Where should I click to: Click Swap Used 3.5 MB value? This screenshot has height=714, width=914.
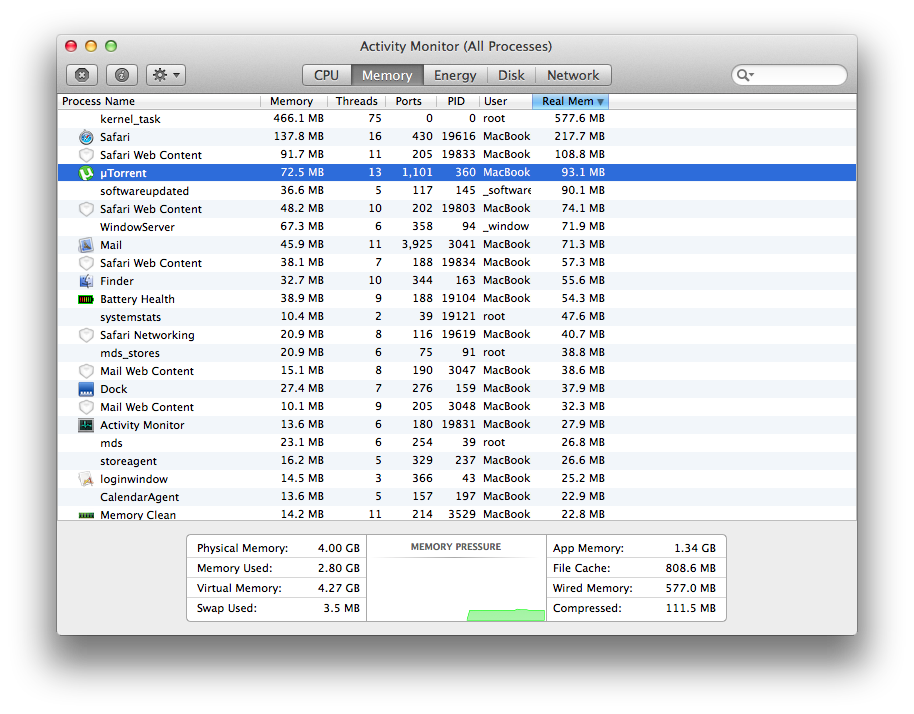pyautogui.click(x=342, y=608)
